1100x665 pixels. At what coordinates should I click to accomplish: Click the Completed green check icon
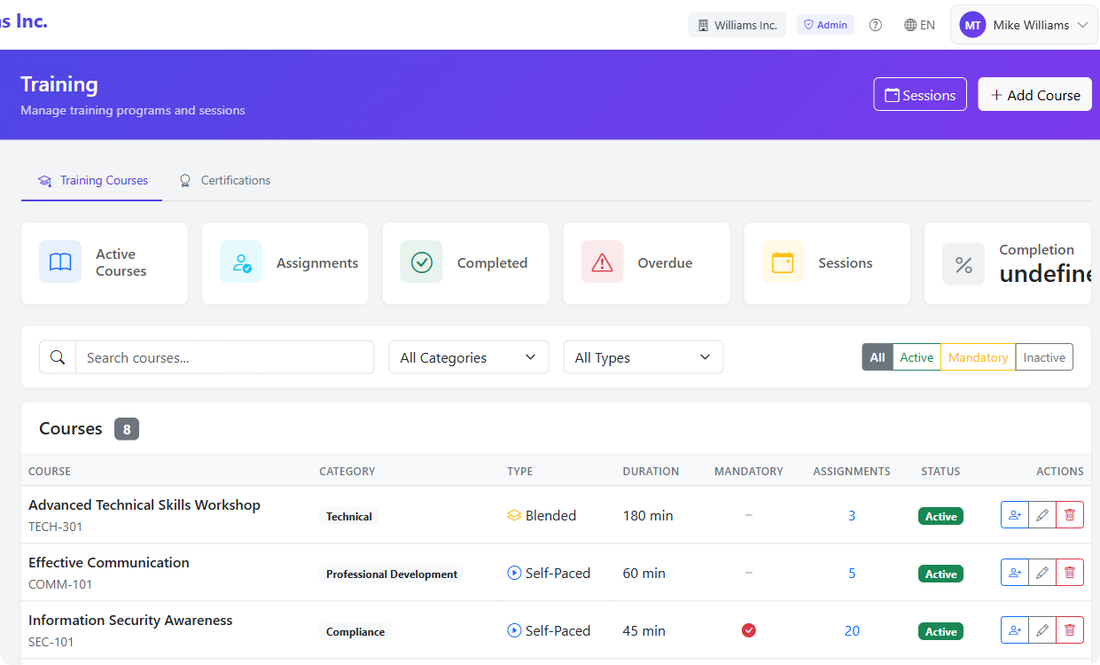click(x=421, y=262)
